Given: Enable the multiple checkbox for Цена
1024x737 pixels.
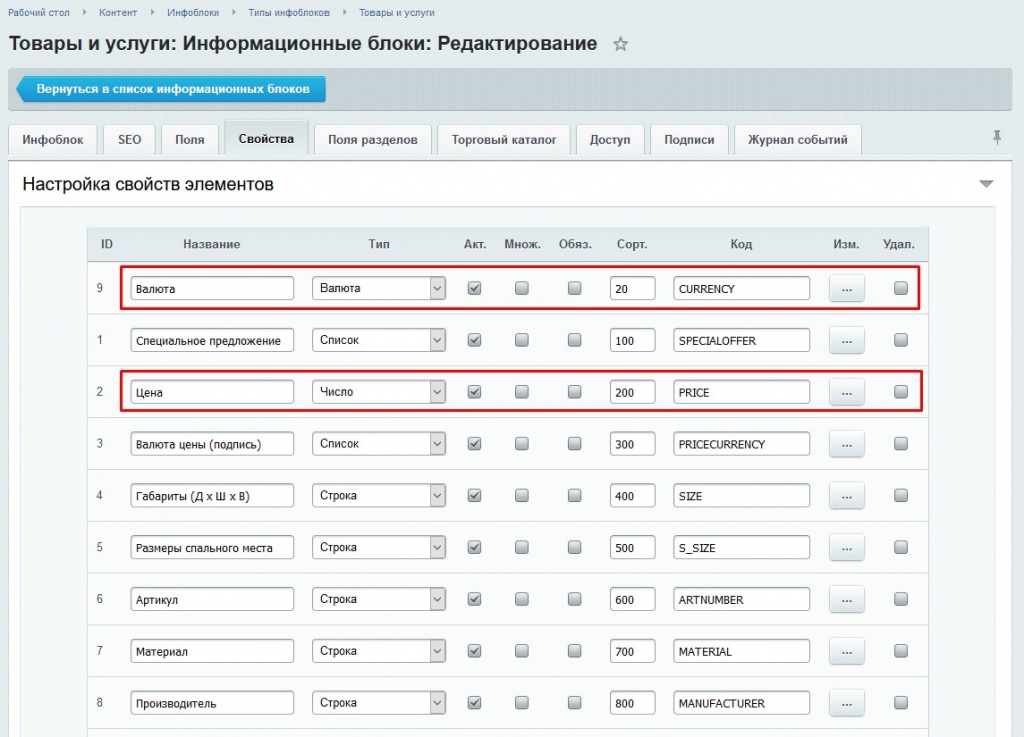Looking at the screenshot, I should point(522,392).
